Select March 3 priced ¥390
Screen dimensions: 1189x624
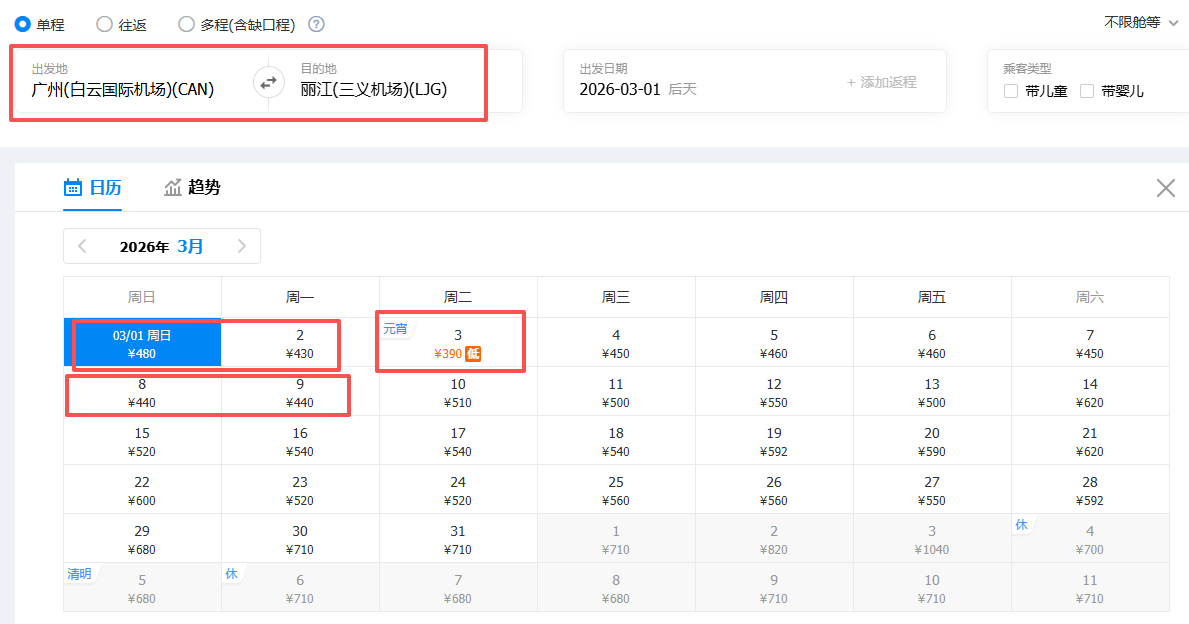tap(457, 344)
